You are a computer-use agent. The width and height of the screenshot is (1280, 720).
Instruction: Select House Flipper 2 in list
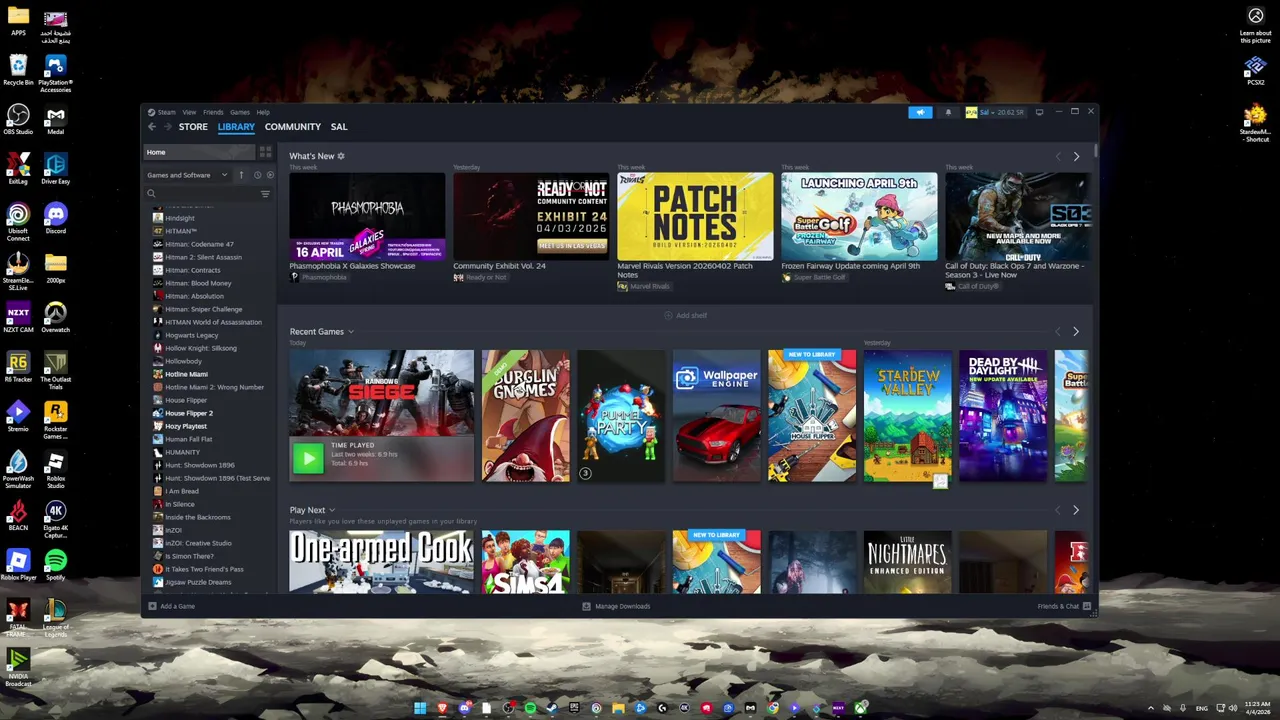coord(189,413)
